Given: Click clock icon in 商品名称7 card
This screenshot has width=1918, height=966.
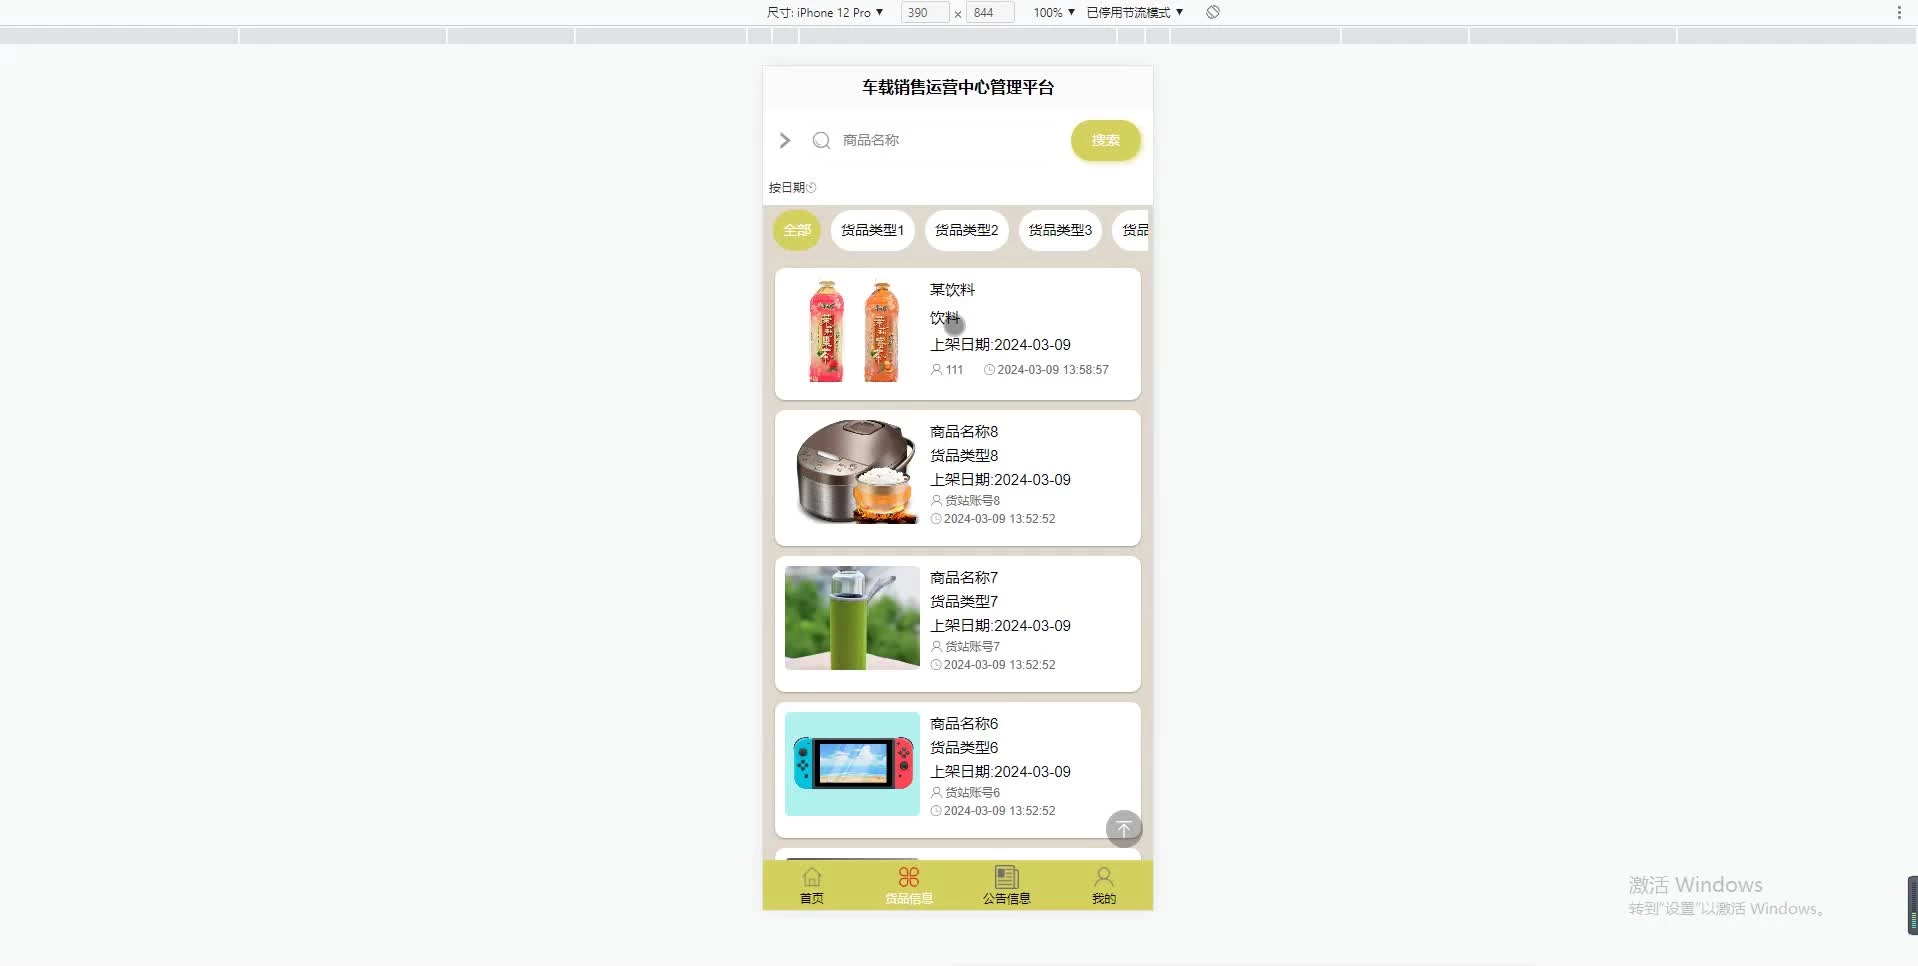Looking at the screenshot, I should pyautogui.click(x=936, y=665).
